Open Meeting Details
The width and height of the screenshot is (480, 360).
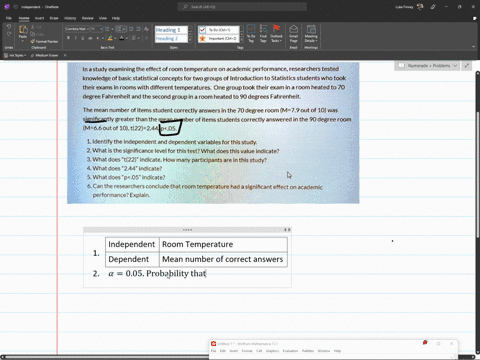coord(311,34)
